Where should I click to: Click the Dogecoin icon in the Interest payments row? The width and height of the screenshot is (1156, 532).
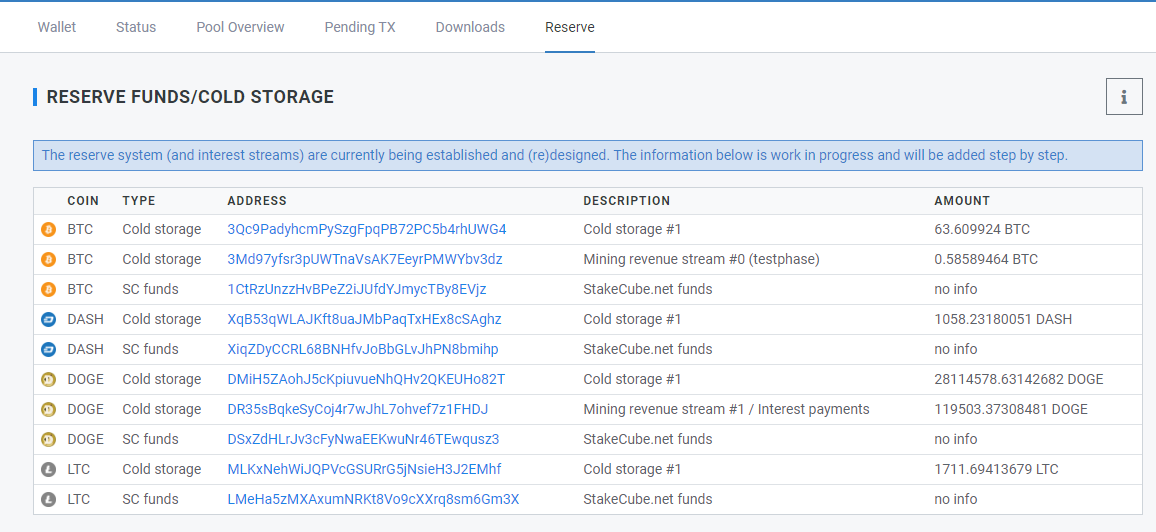(x=49, y=409)
